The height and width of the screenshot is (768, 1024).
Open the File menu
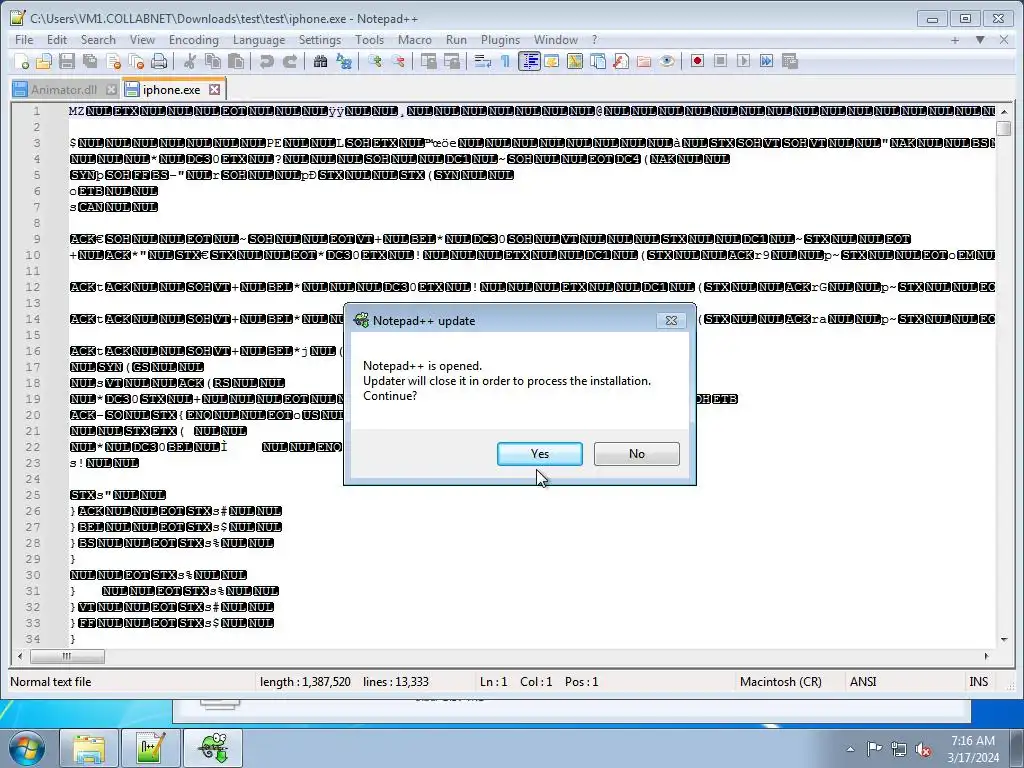(24, 40)
